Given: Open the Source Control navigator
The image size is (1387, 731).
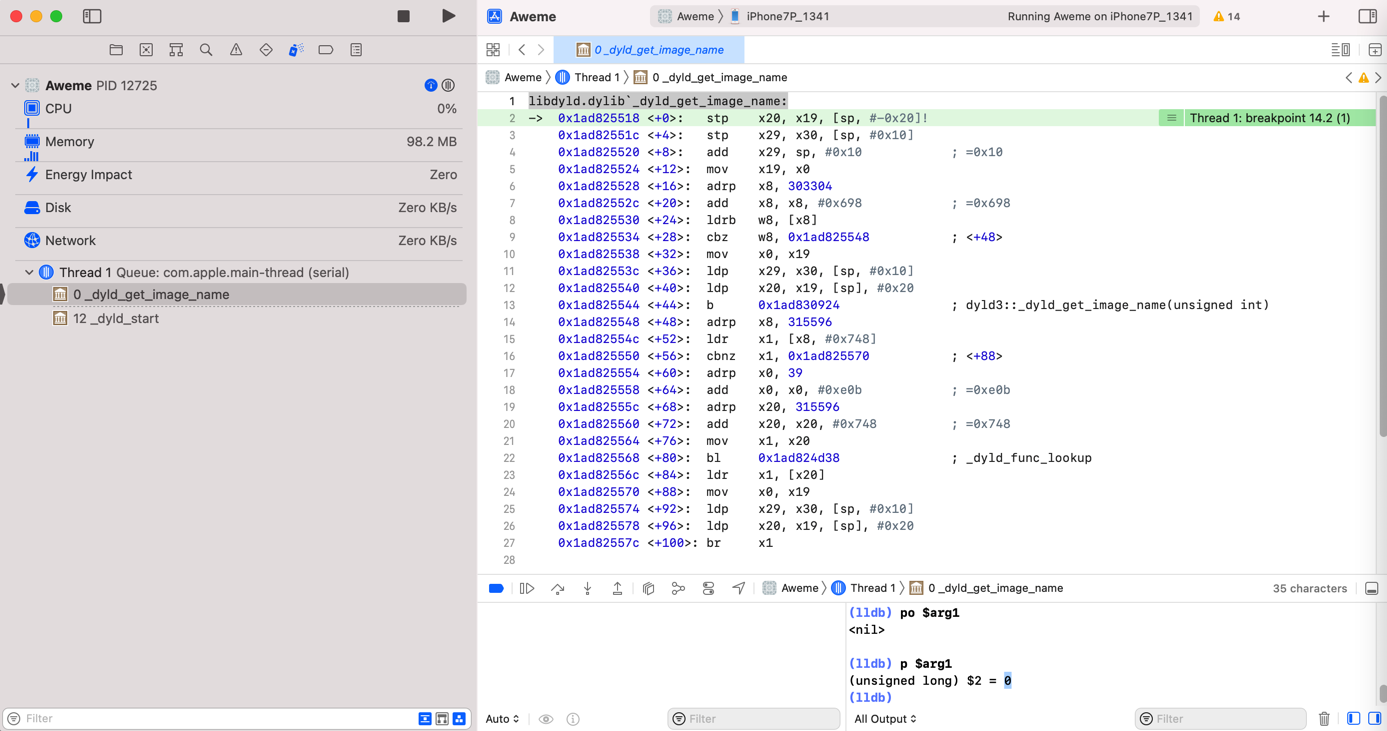Looking at the screenshot, I should [146, 50].
